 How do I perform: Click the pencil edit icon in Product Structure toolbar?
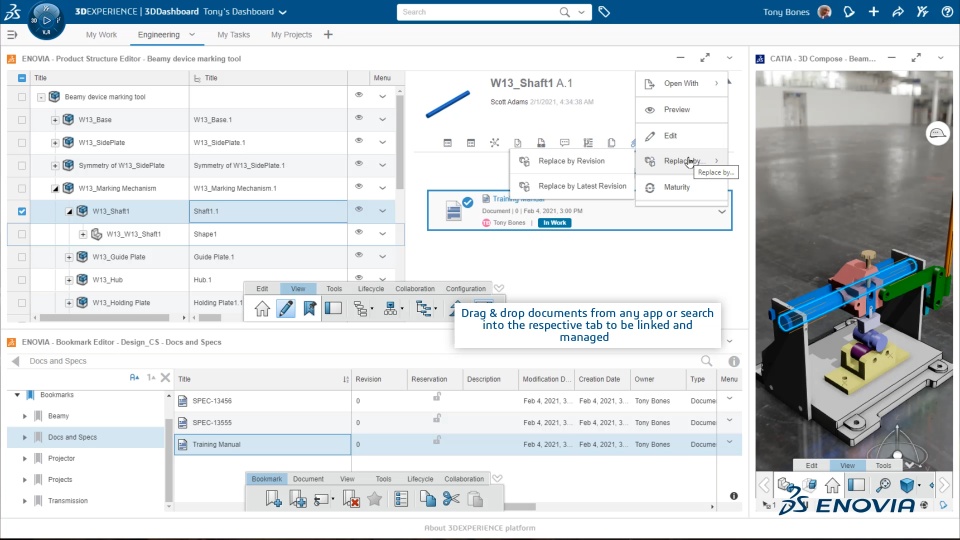(x=286, y=309)
